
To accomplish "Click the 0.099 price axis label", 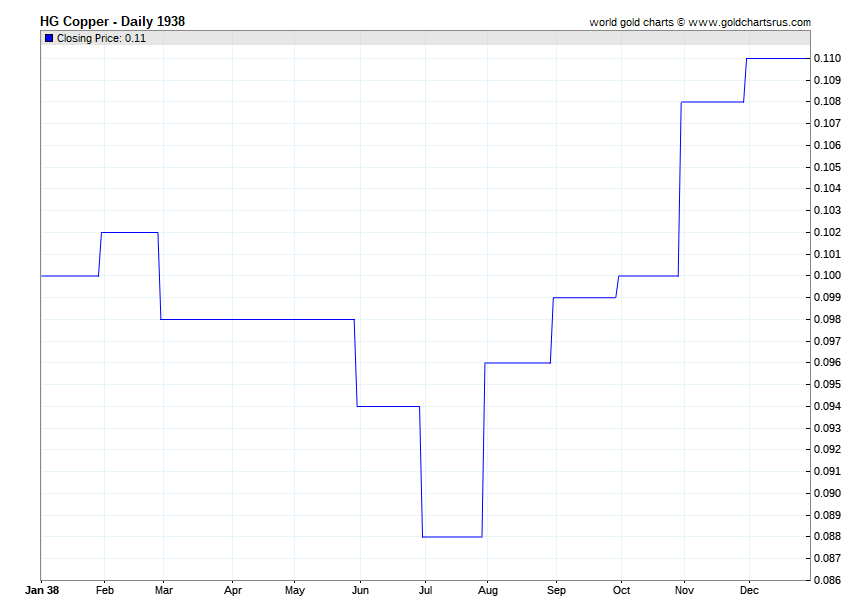I will point(827,298).
